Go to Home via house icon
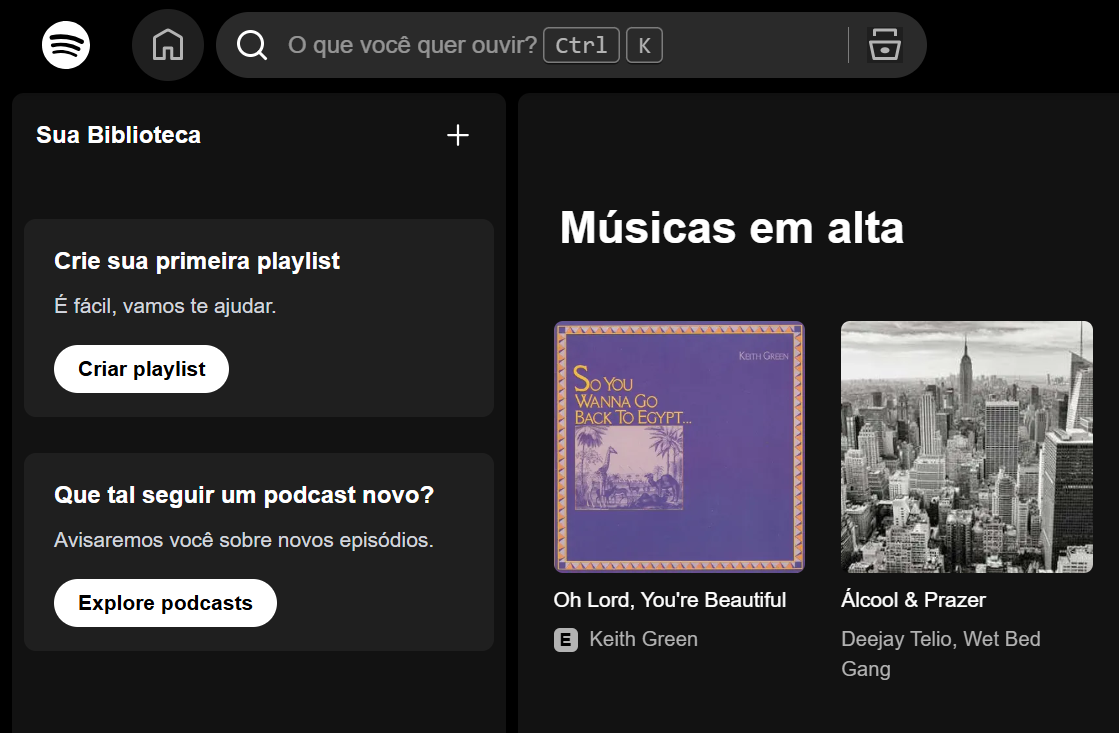Viewport: 1119px width, 733px height. tap(168, 45)
